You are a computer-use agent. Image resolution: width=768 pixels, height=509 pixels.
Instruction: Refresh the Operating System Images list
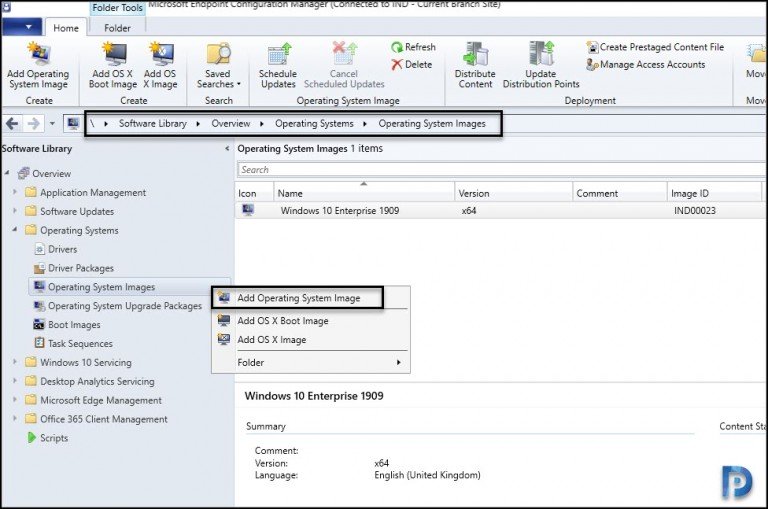tap(413, 47)
